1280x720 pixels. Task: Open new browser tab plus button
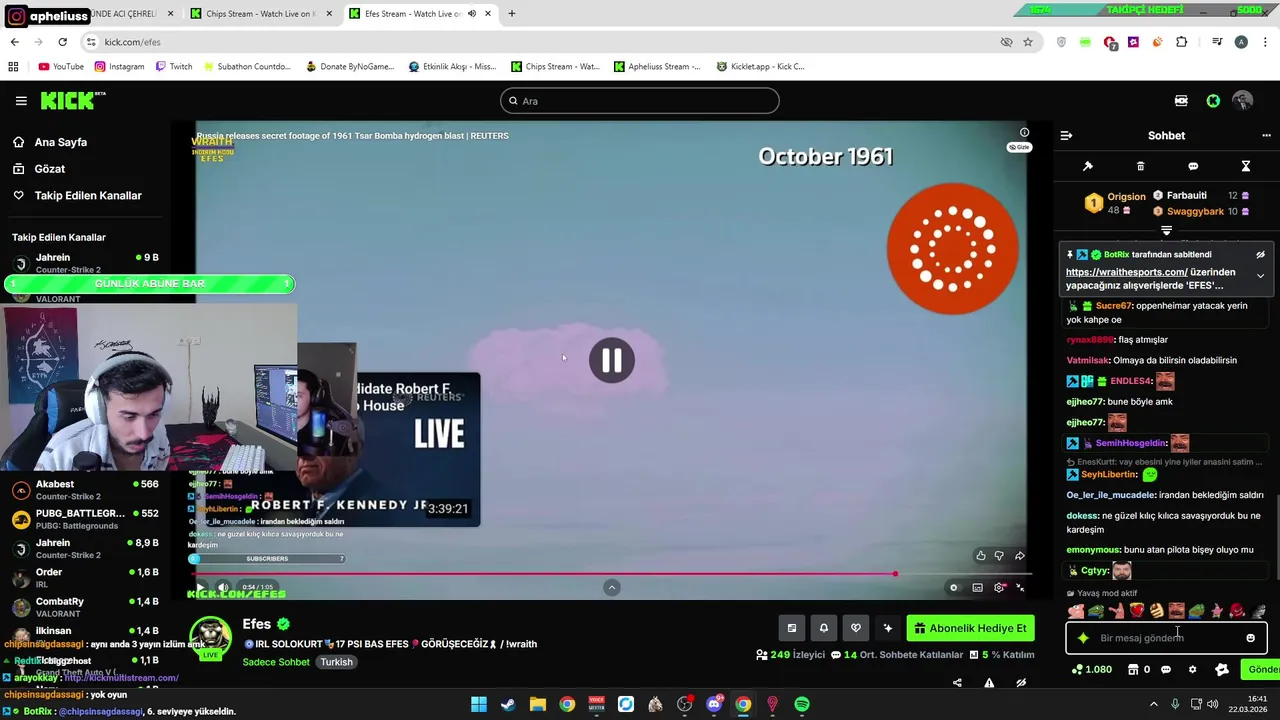[511, 14]
